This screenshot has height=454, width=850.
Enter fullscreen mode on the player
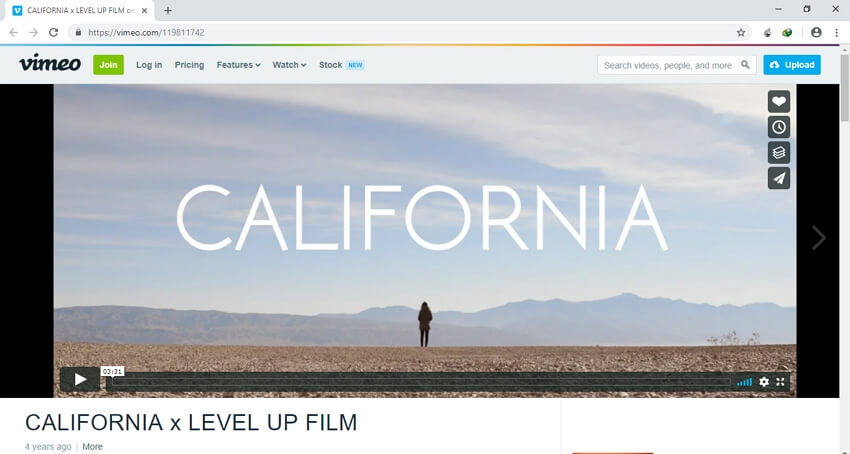781,382
